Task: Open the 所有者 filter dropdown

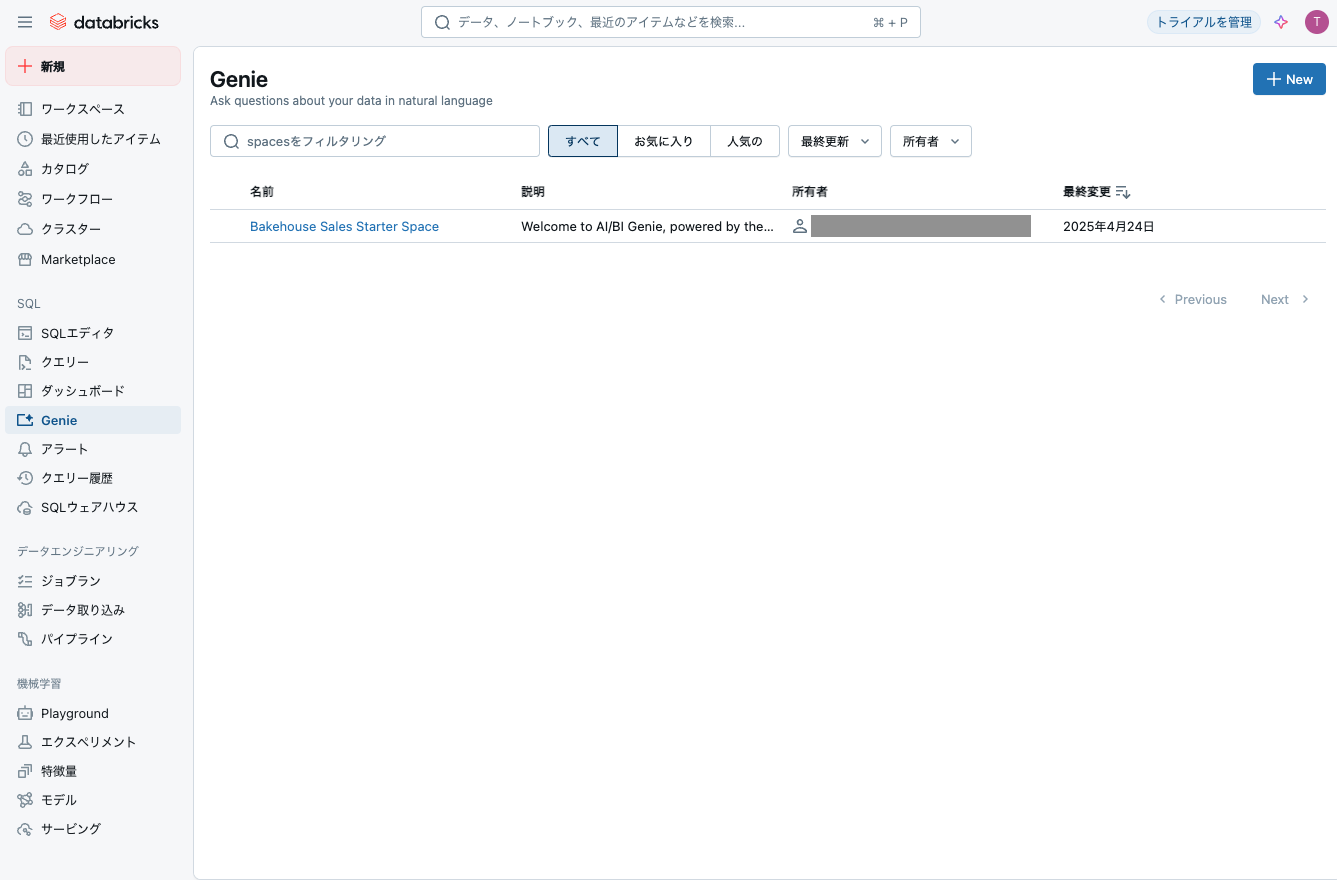Action: [930, 141]
